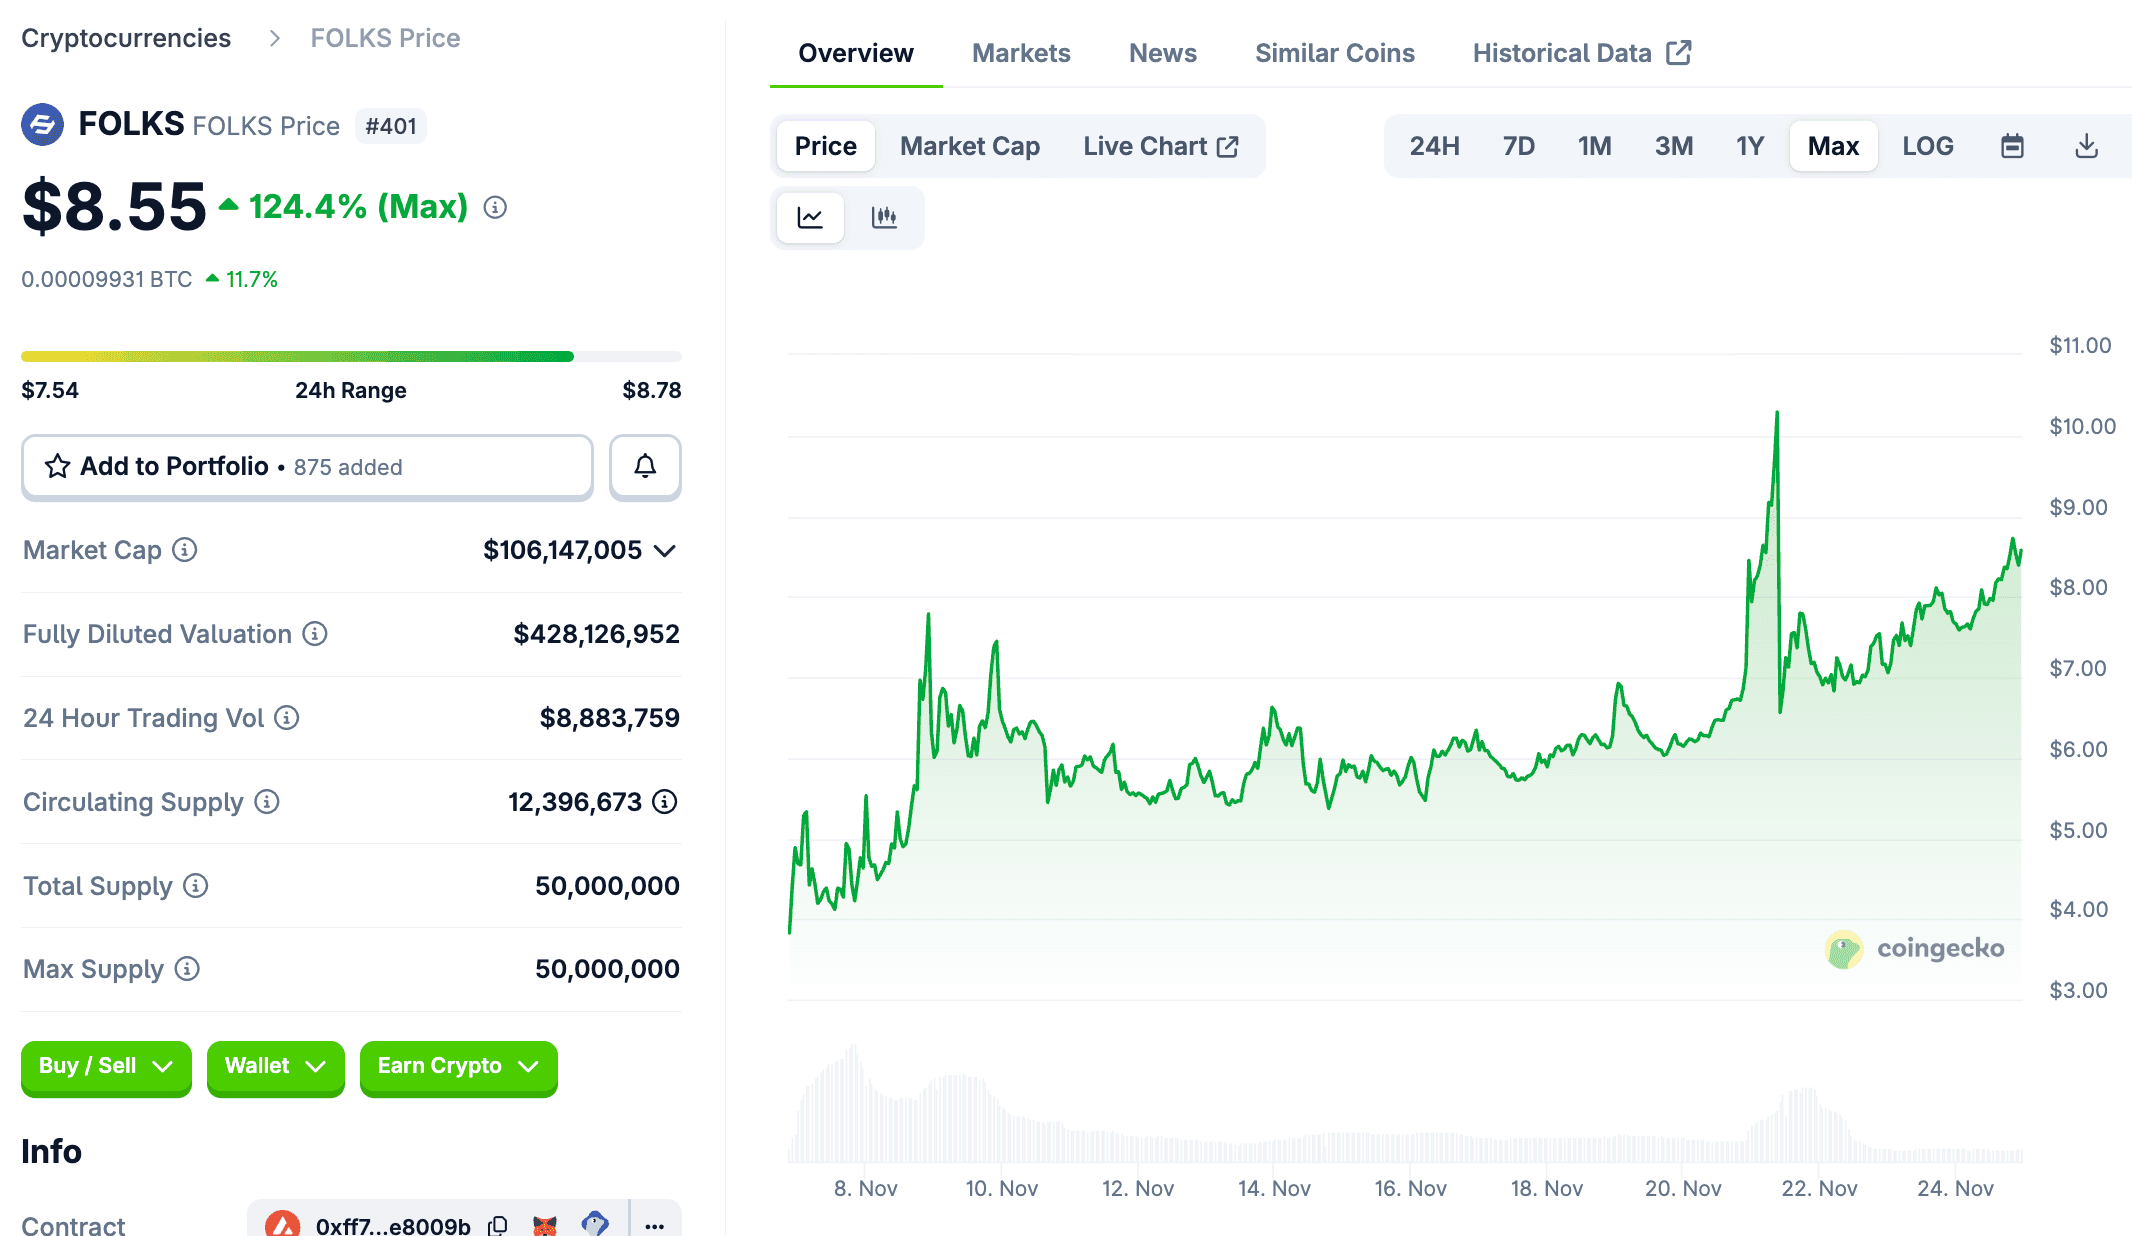This screenshot has height=1236, width=2132.
Task: Open the Similar Coins tab
Action: [1334, 53]
